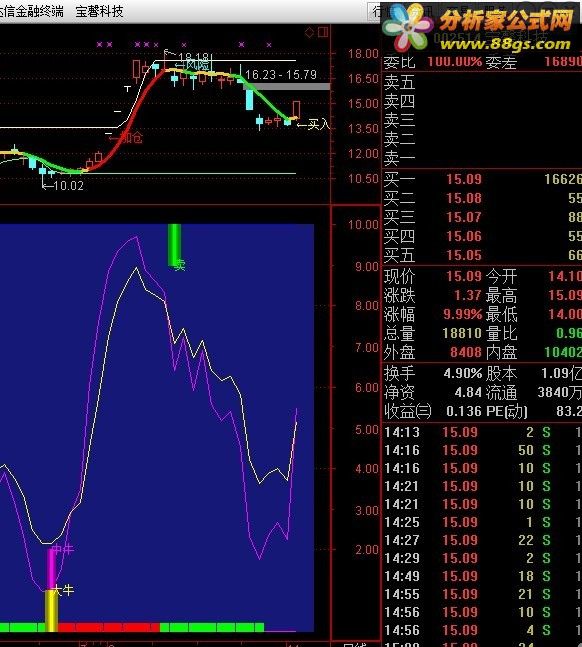Select the 14:13 trade record row
The image size is (582, 647).
coord(483,432)
